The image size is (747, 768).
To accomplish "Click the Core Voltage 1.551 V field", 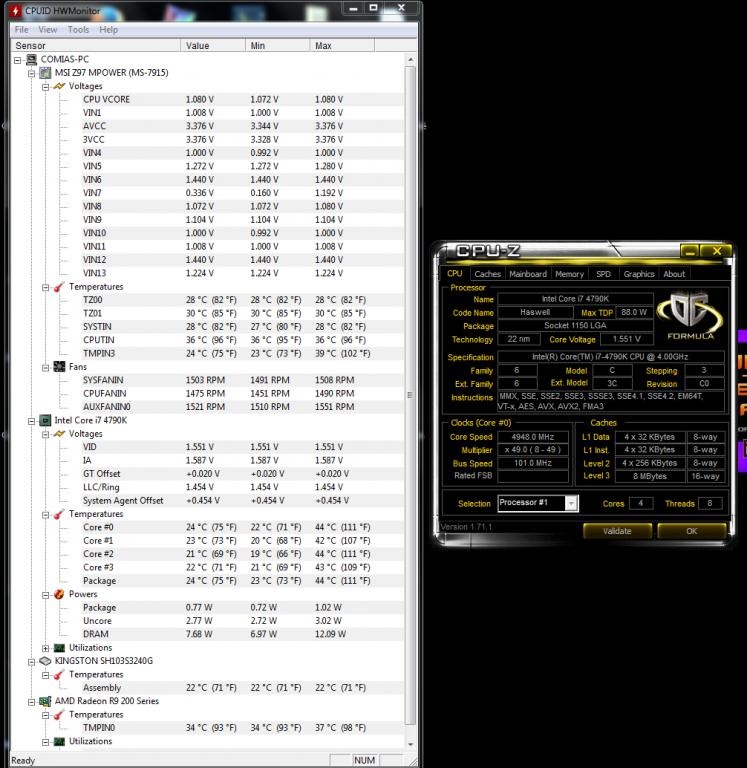I will pos(627,339).
